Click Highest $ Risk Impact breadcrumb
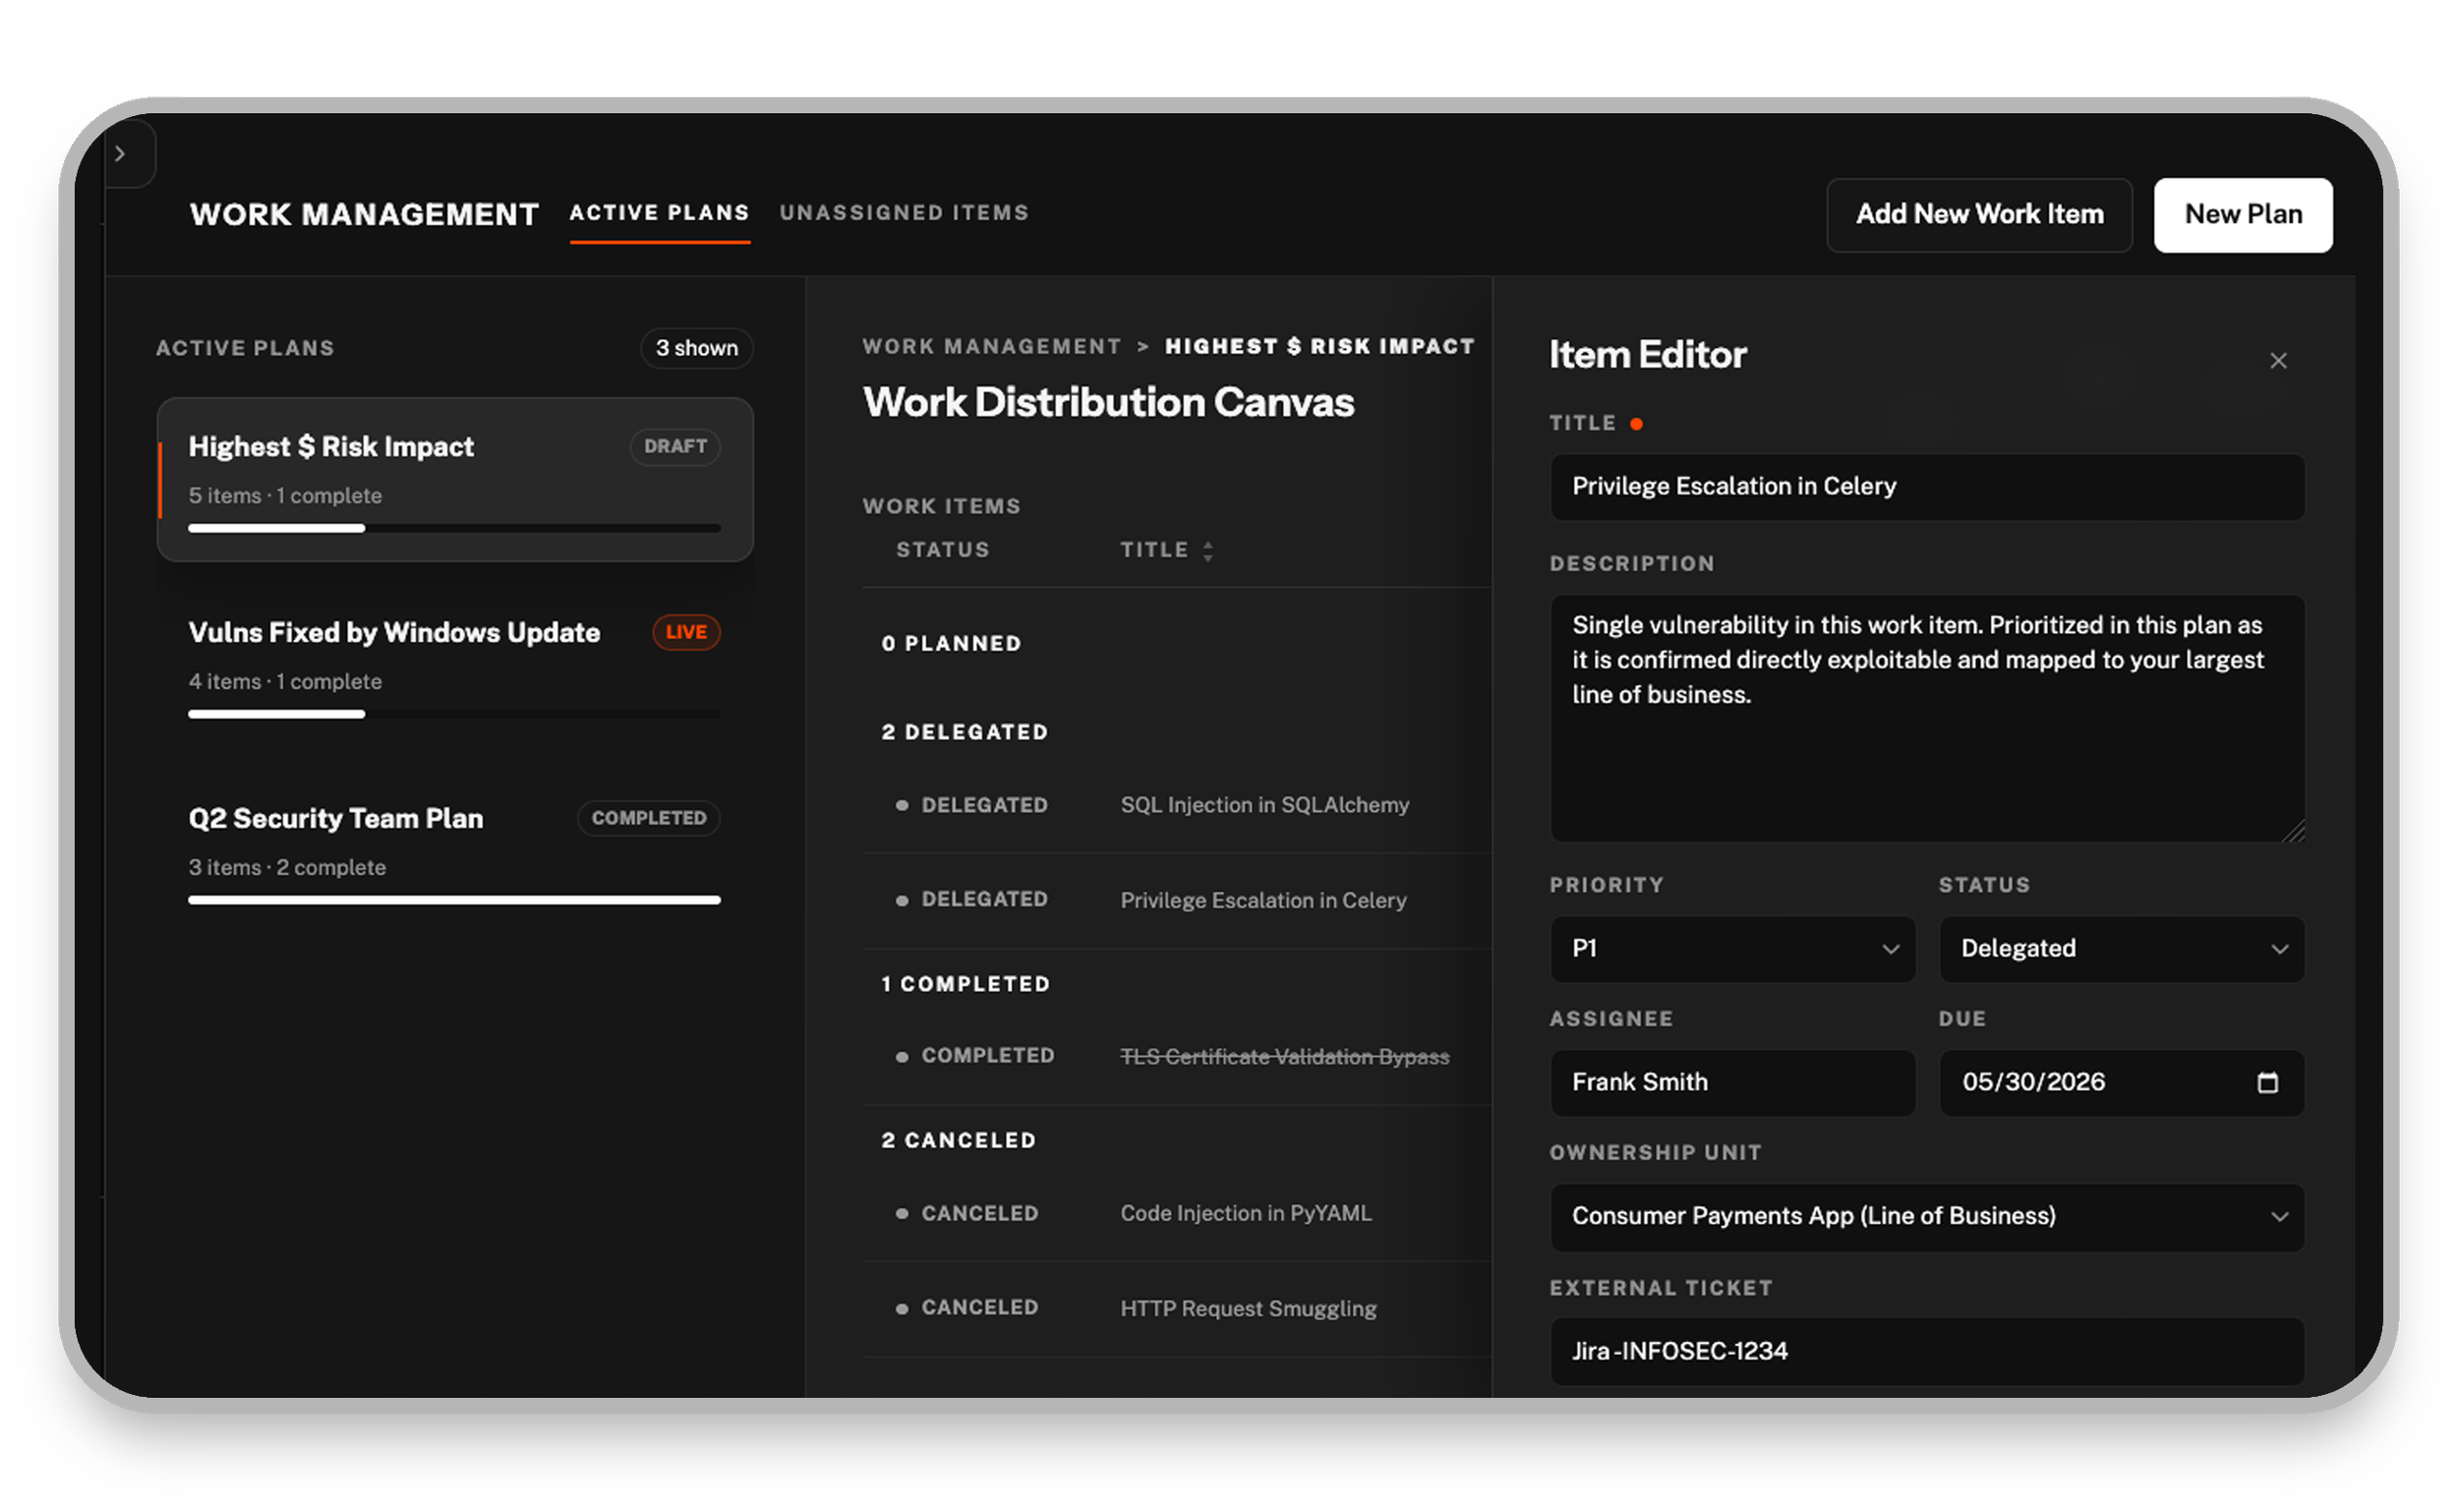The height and width of the screenshot is (1512, 2458). coord(1320,346)
